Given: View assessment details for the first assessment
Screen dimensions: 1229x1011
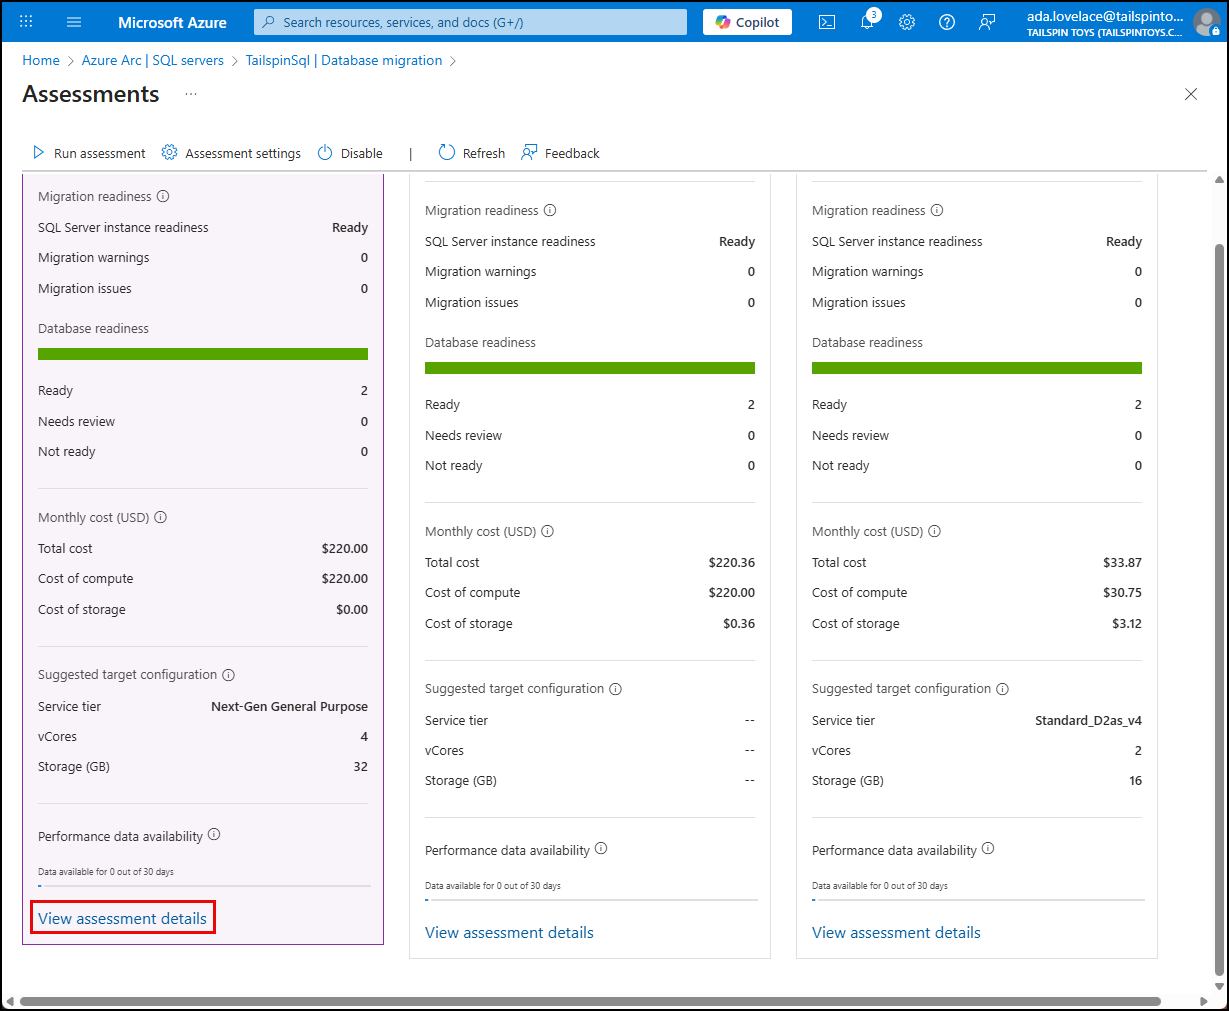Looking at the screenshot, I should click(122, 916).
